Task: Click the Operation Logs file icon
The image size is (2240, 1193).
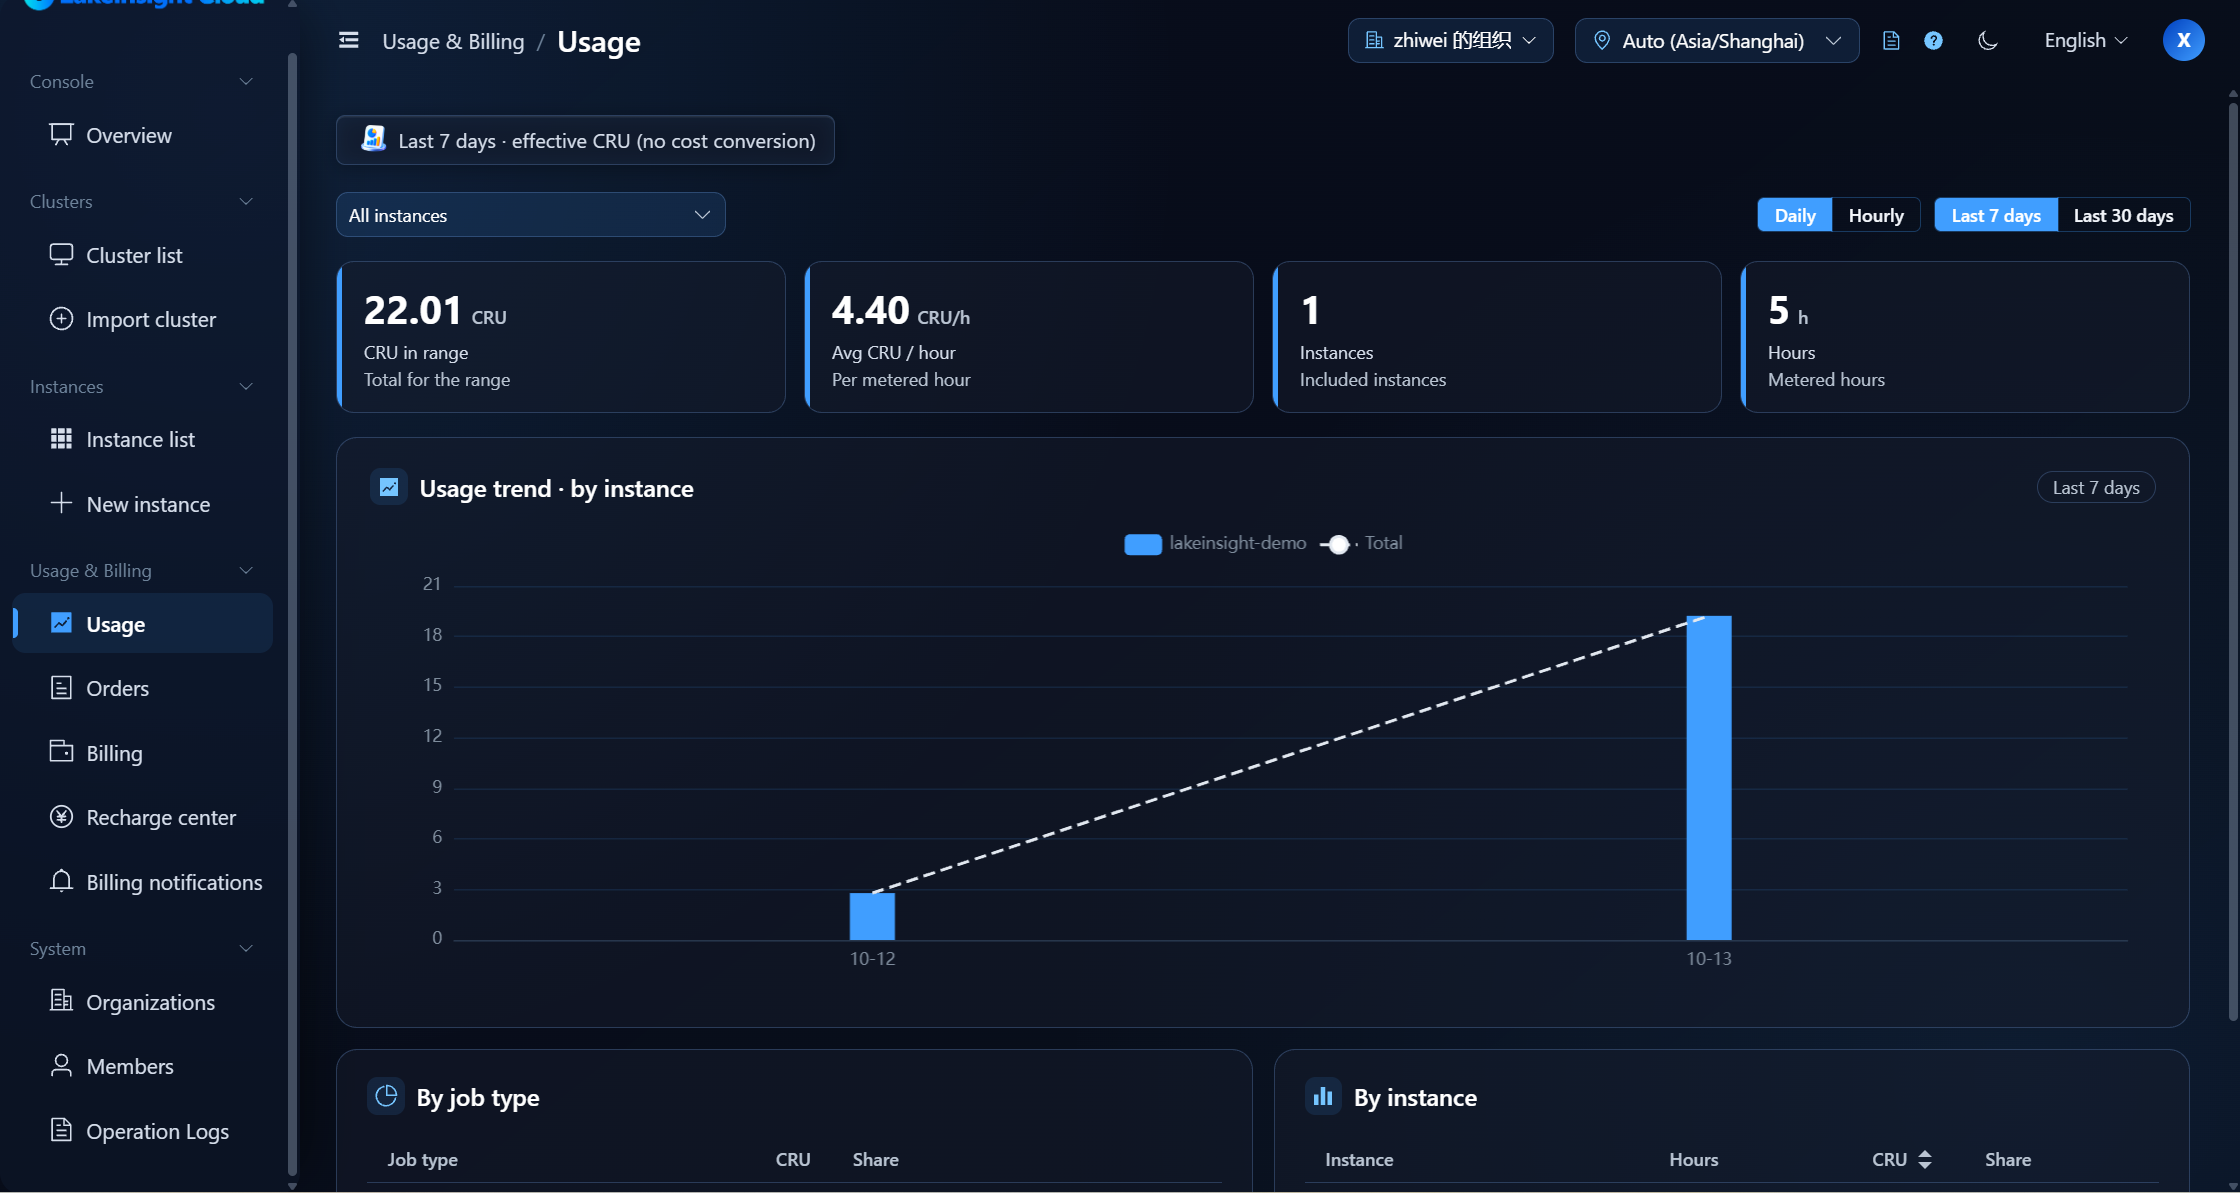Action: click(x=61, y=1130)
